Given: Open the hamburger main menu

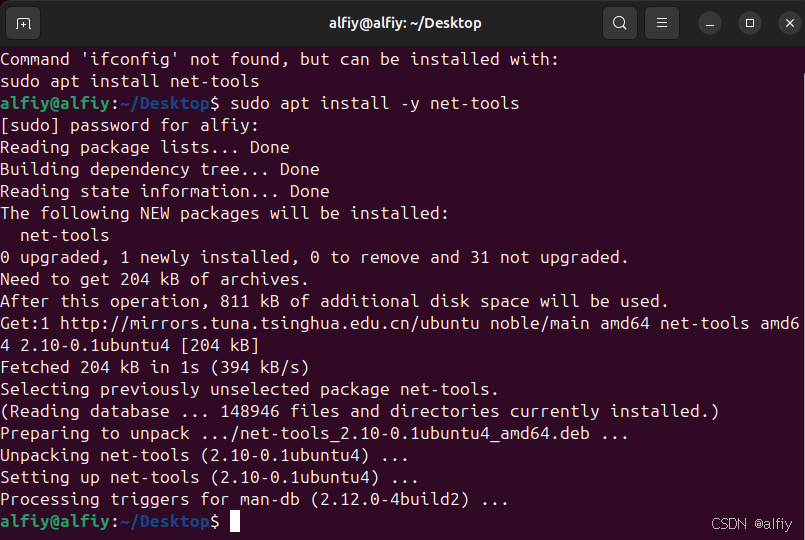Looking at the screenshot, I should [x=662, y=23].
